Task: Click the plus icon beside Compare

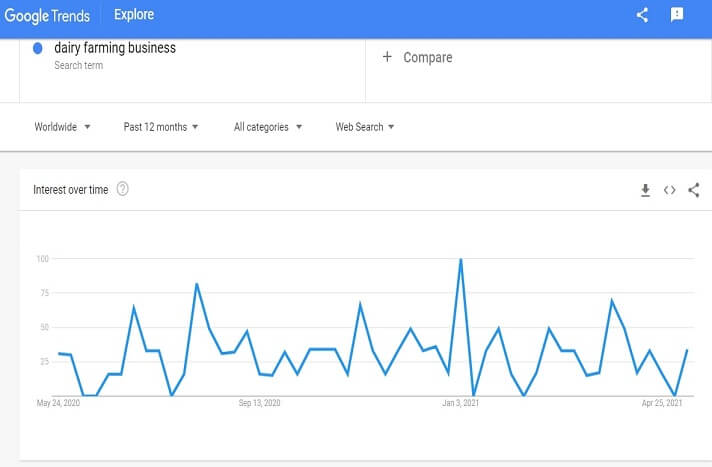Action: [387, 57]
